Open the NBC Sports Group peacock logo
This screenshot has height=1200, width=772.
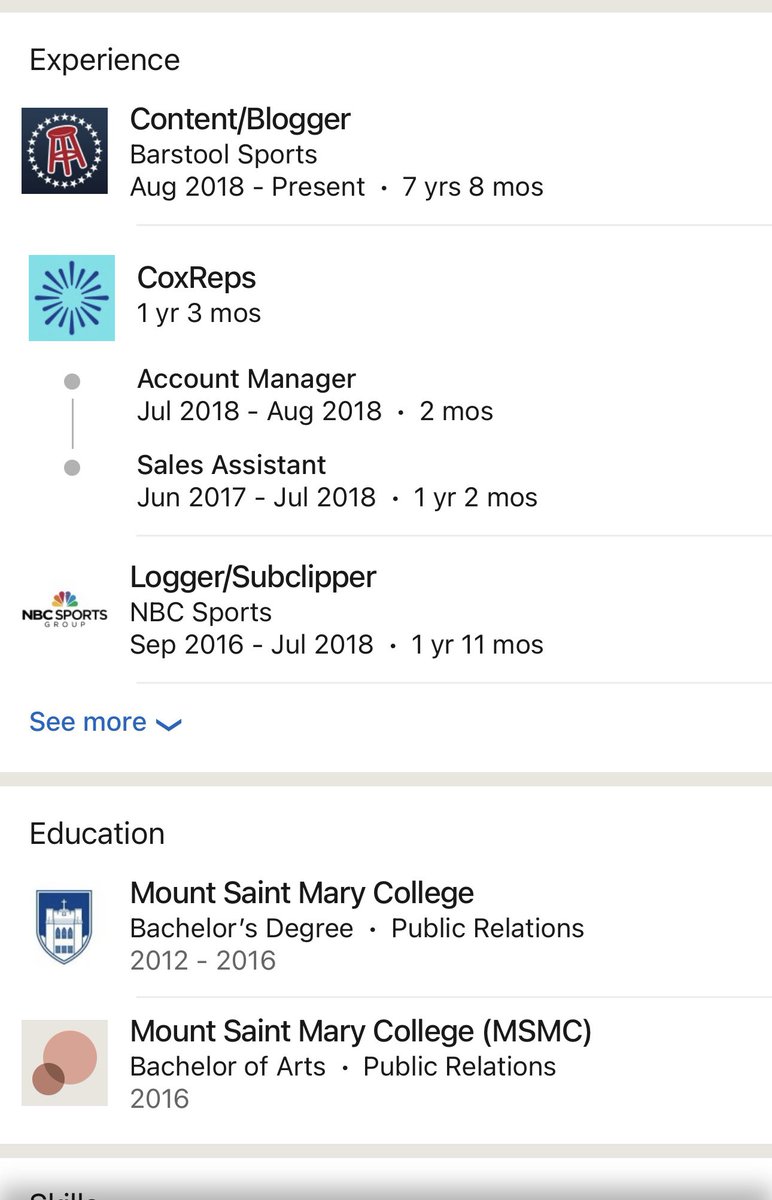64,609
